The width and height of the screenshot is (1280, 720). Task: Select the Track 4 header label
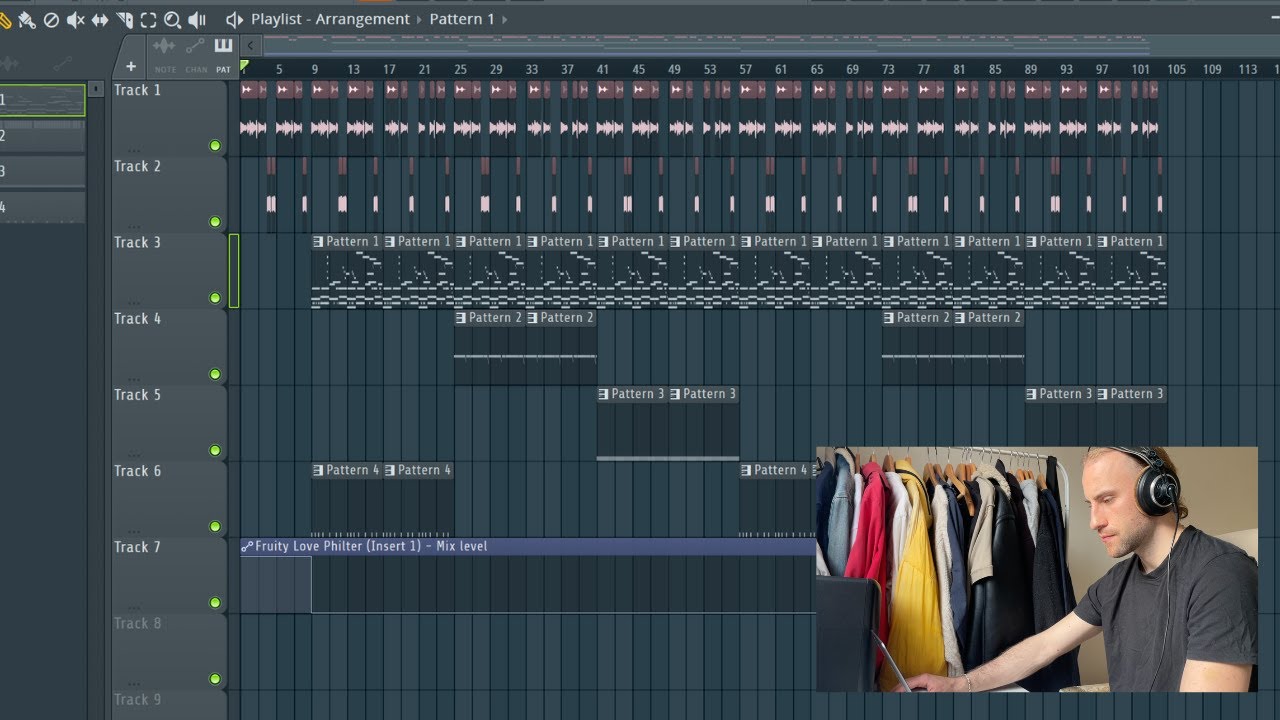tap(137, 318)
